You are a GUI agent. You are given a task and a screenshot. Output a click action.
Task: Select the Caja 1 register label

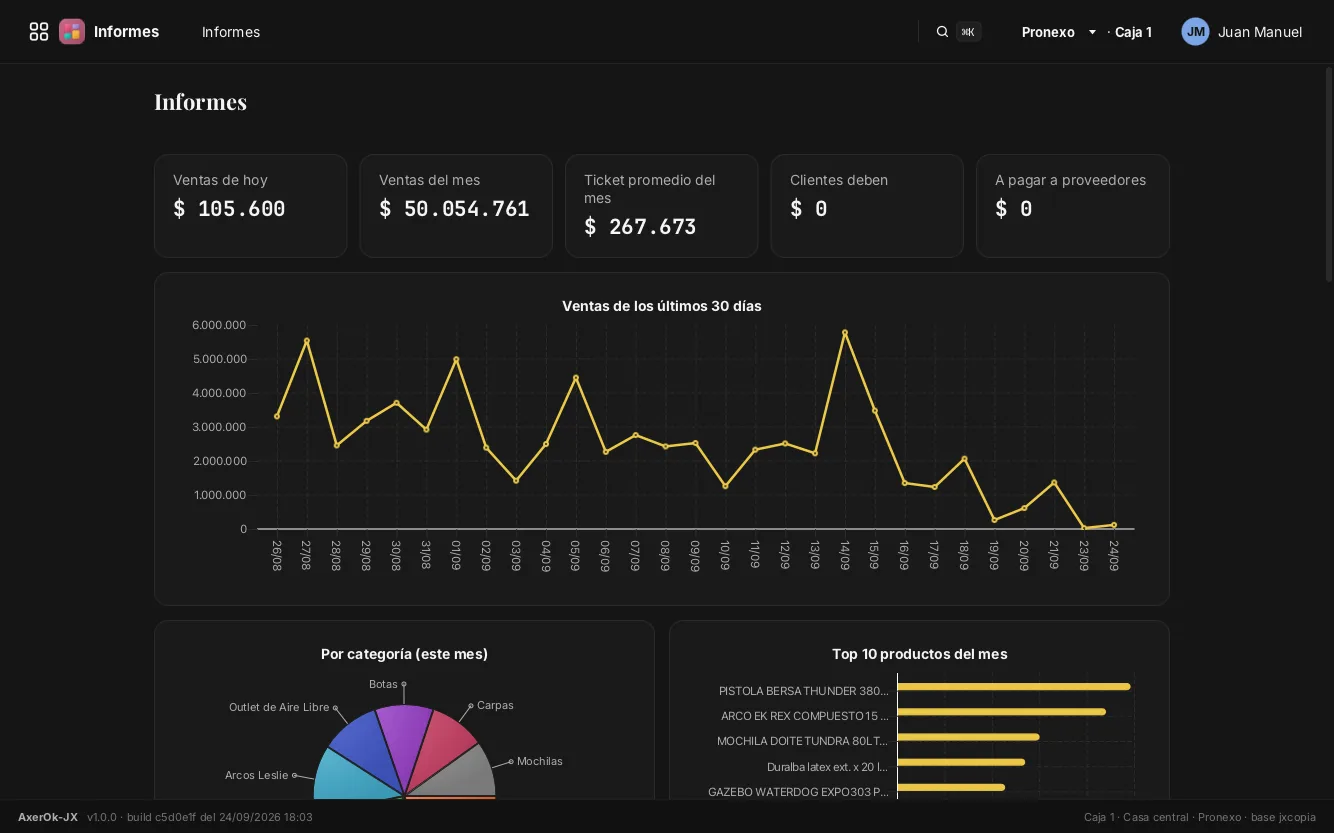1133,32
